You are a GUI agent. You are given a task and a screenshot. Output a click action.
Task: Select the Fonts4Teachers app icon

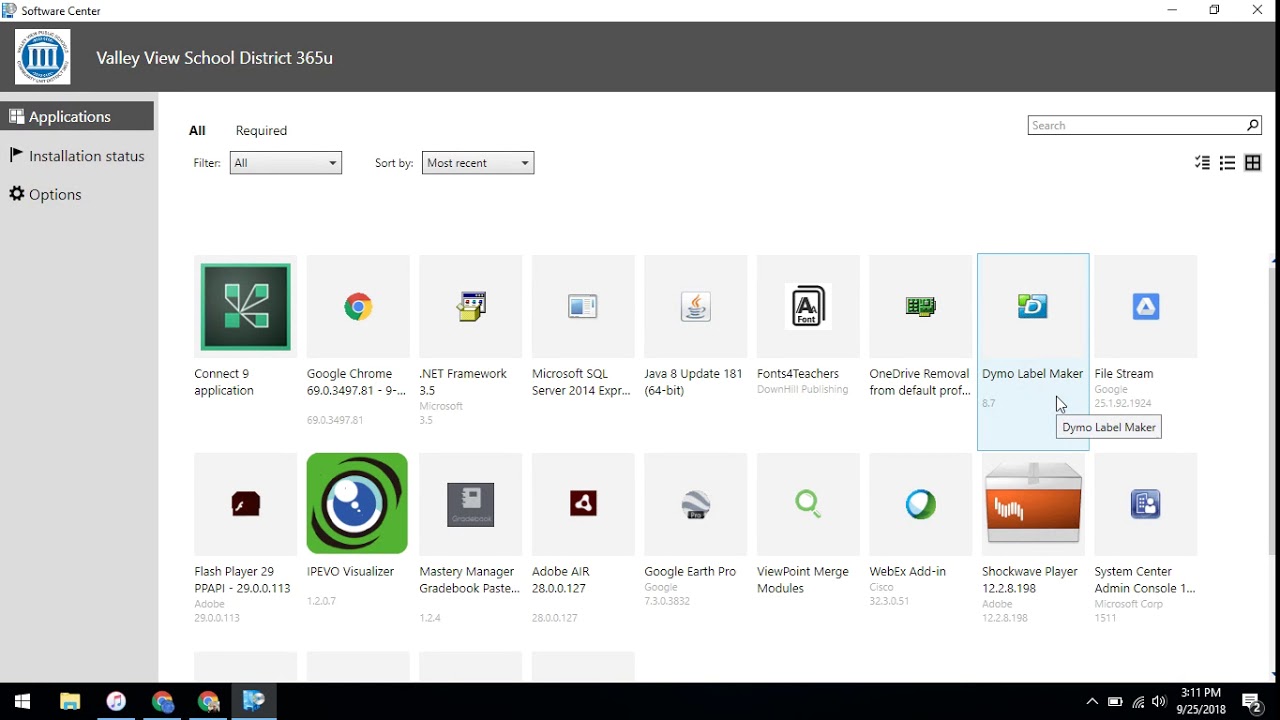[x=808, y=306]
